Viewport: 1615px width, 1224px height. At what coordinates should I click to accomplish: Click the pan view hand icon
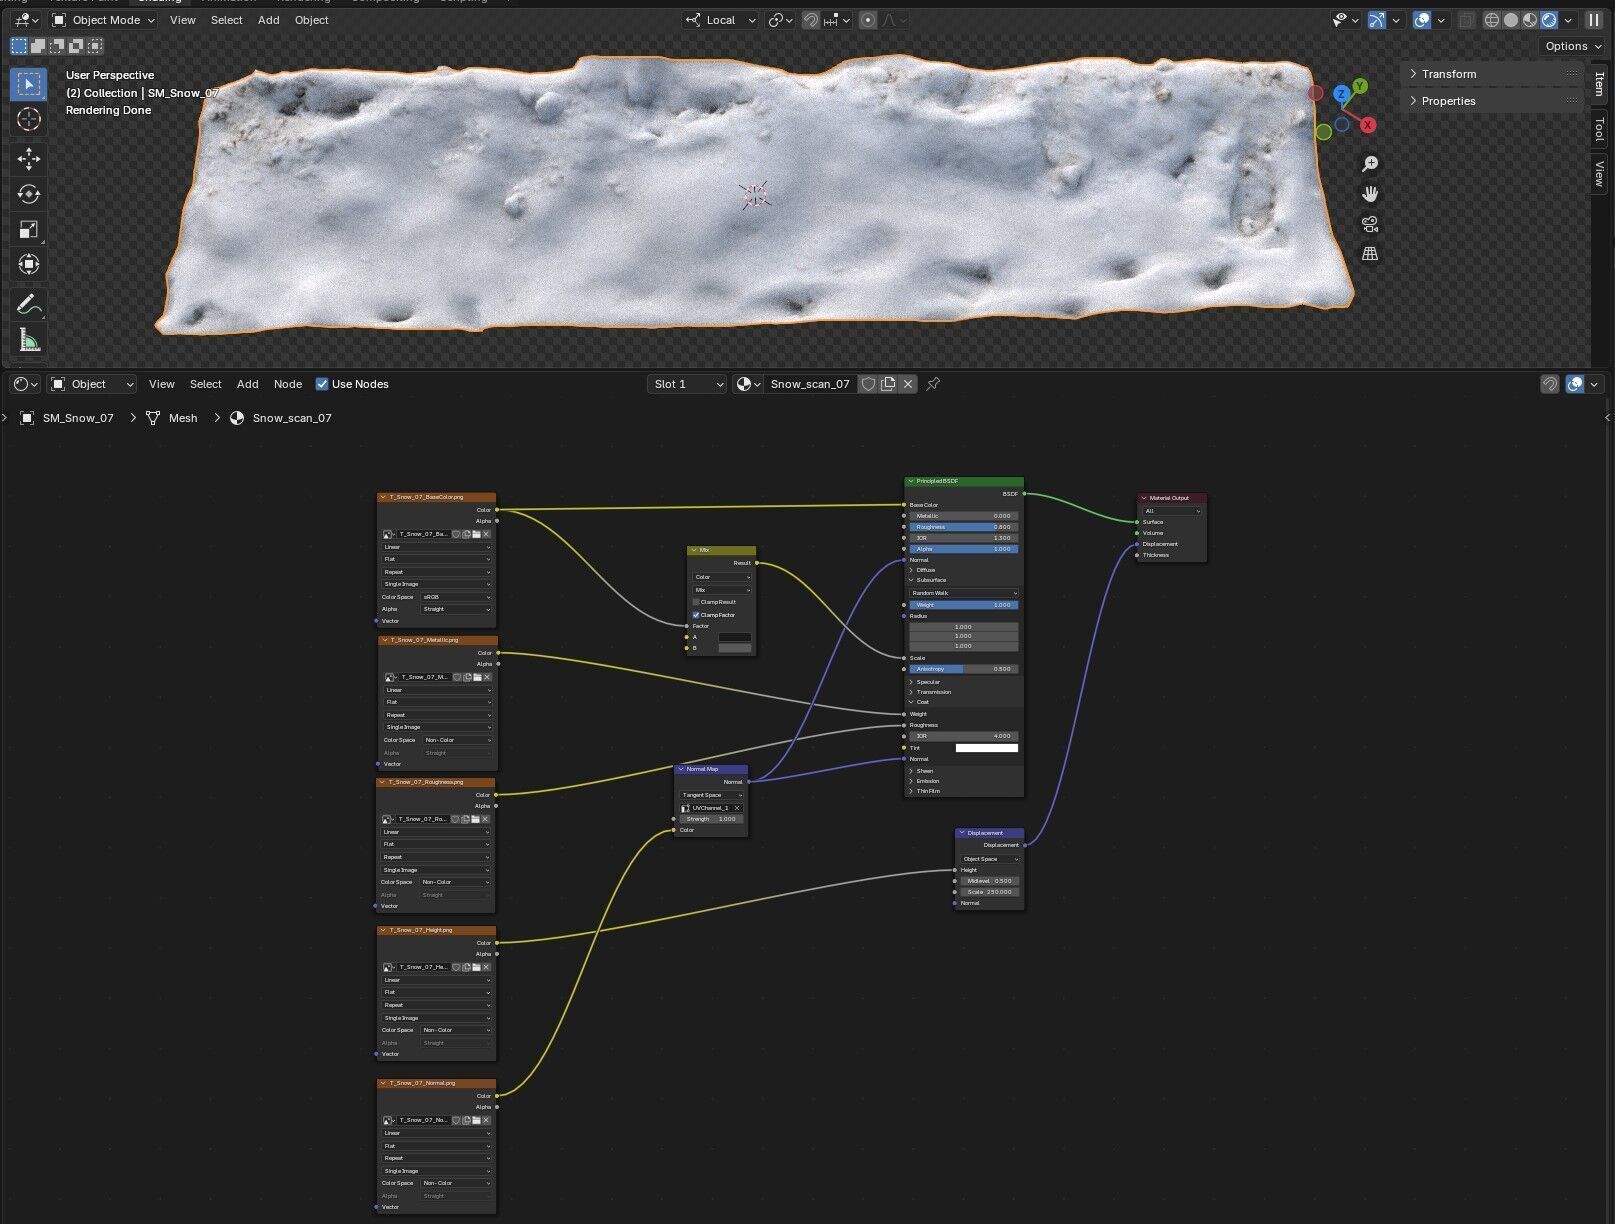tap(1370, 194)
